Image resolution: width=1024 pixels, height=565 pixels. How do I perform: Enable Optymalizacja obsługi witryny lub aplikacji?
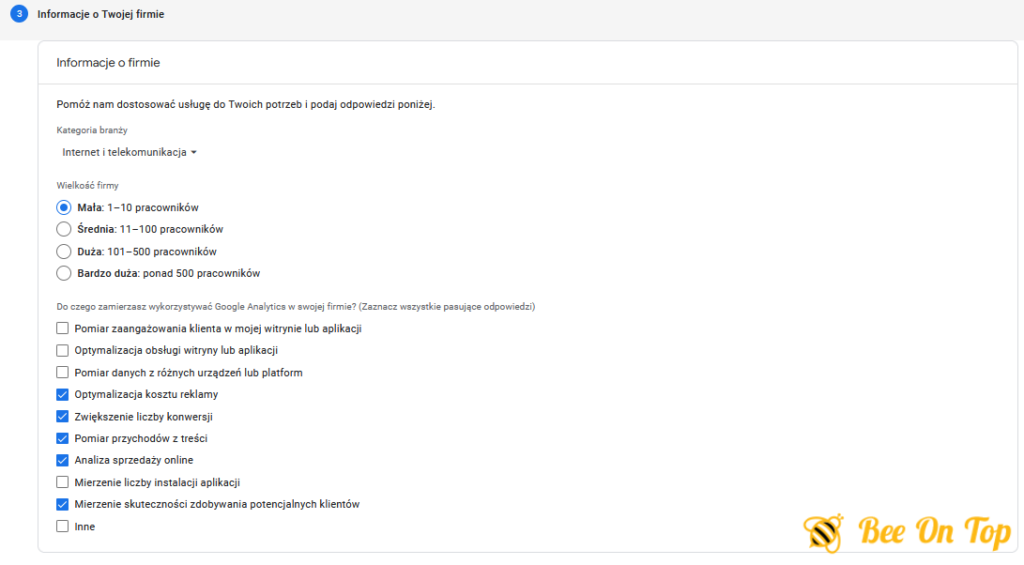click(x=62, y=351)
